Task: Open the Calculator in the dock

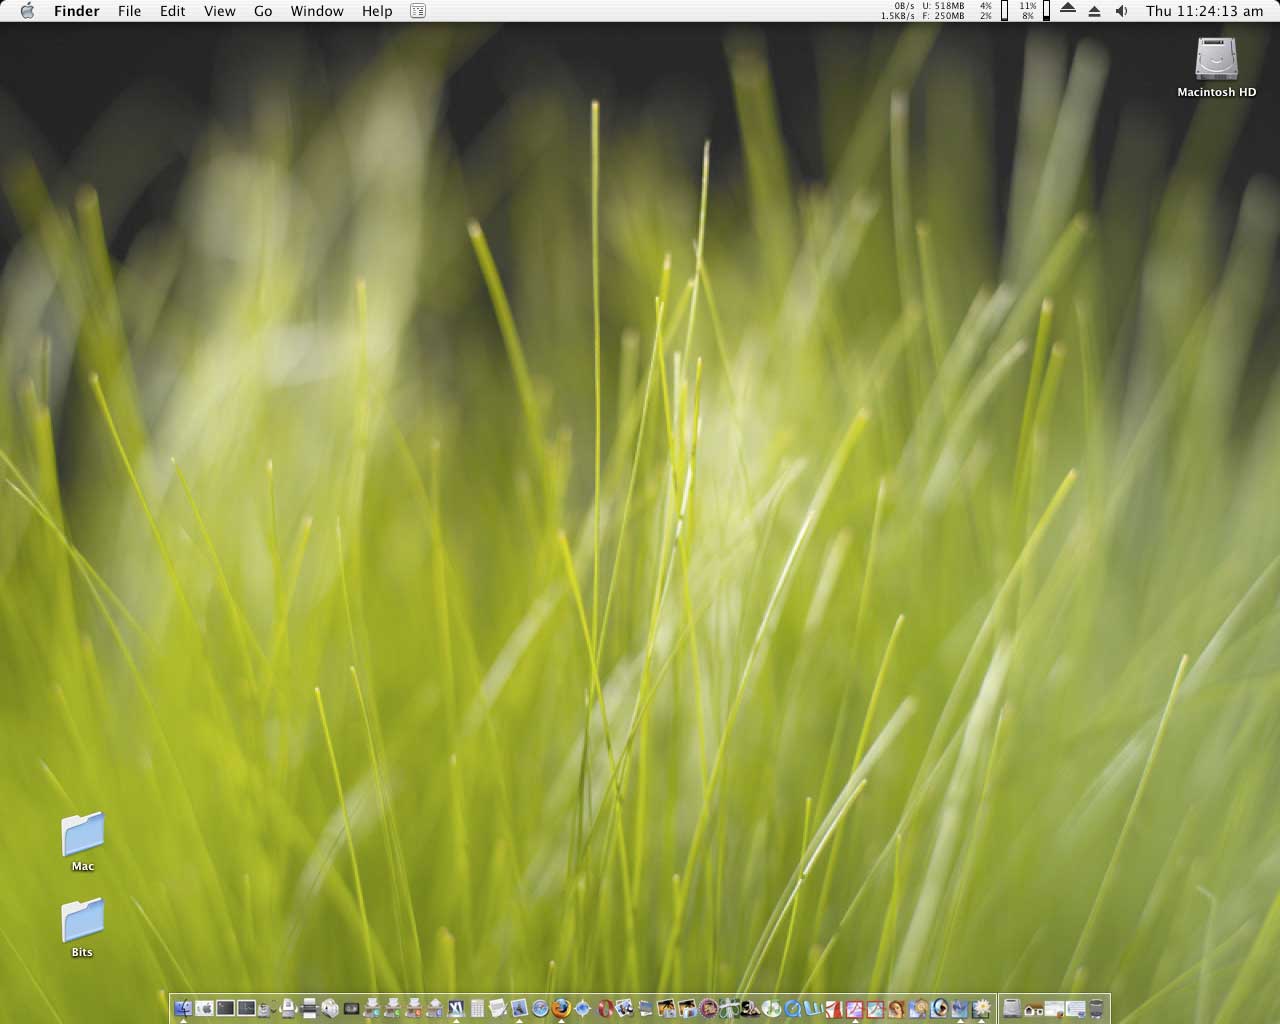Action: pos(477,1008)
